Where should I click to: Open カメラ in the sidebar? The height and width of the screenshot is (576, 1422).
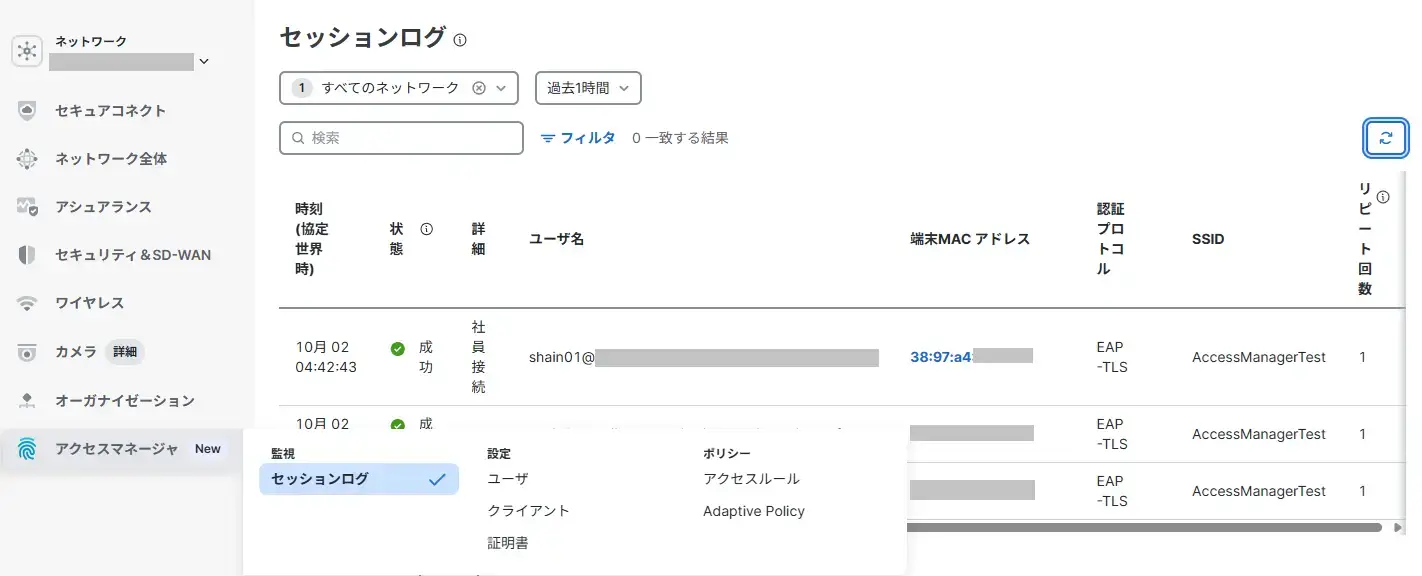[76, 352]
